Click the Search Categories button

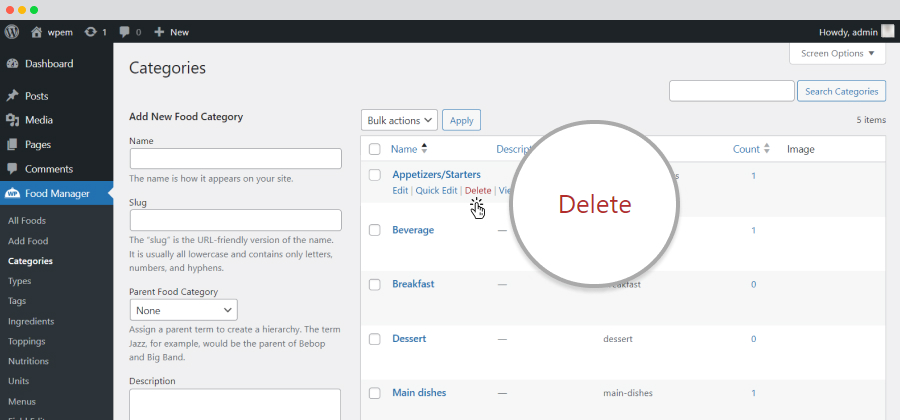[x=841, y=91]
